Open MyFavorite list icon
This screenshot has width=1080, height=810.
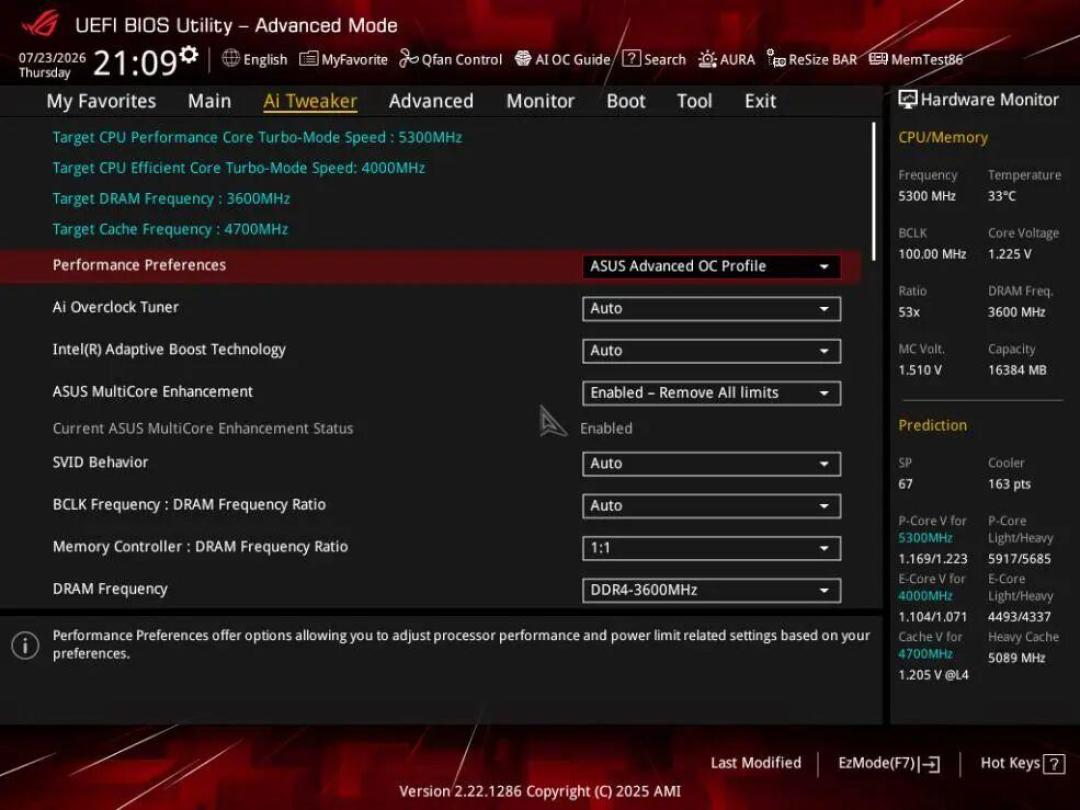point(309,59)
